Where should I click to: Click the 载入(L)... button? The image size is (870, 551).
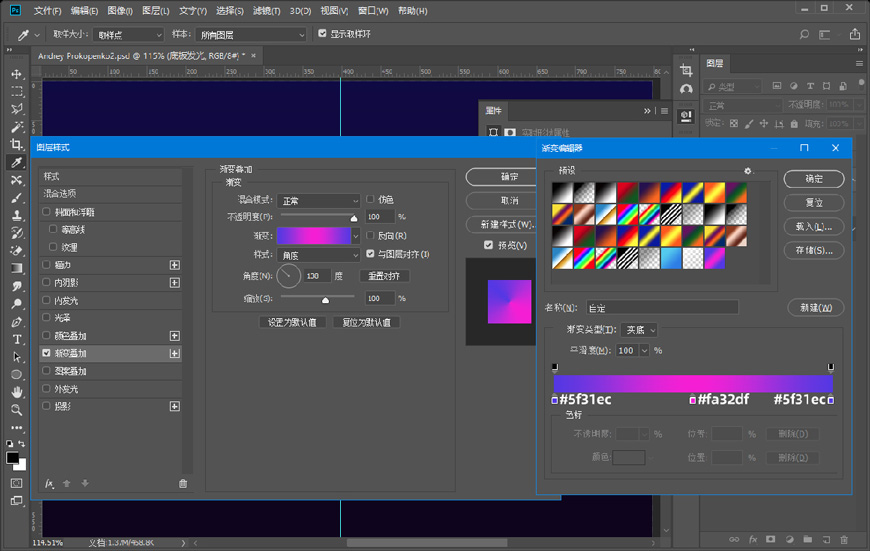point(814,226)
